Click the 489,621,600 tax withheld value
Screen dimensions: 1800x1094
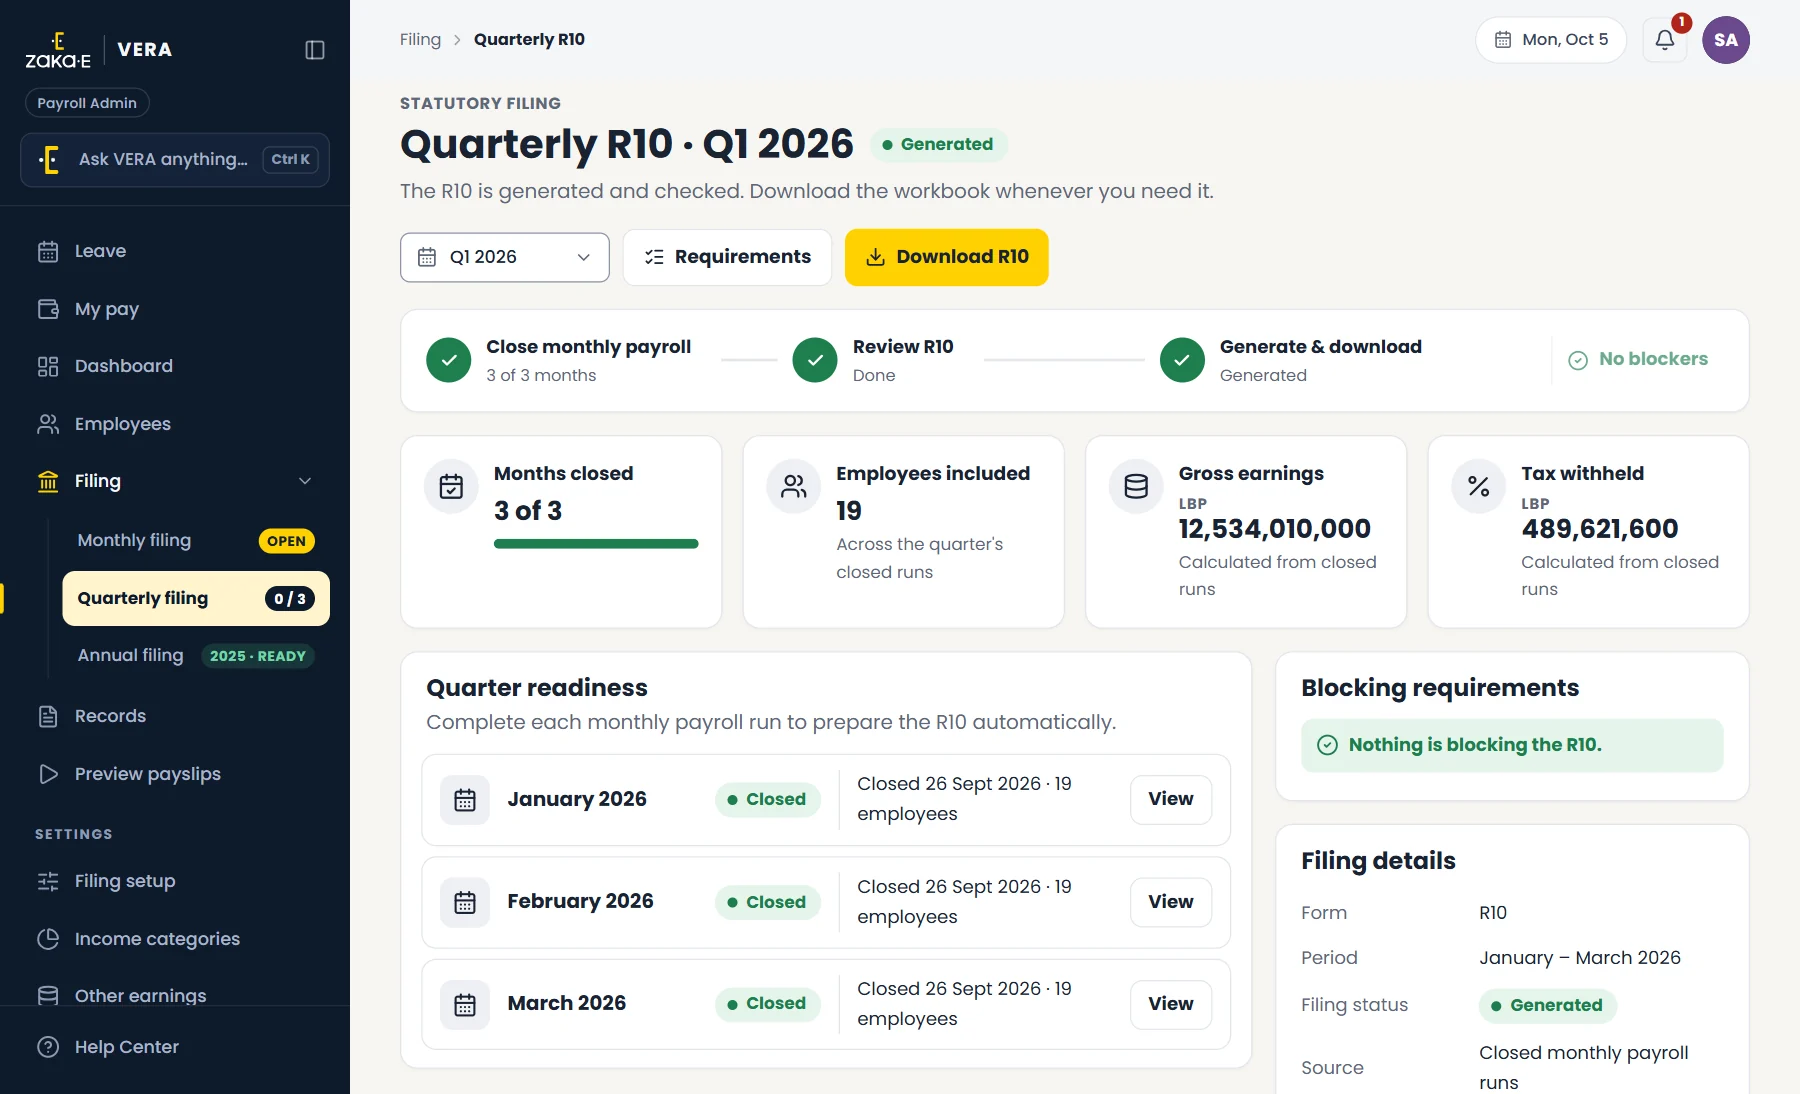[x=1600, y=529]
